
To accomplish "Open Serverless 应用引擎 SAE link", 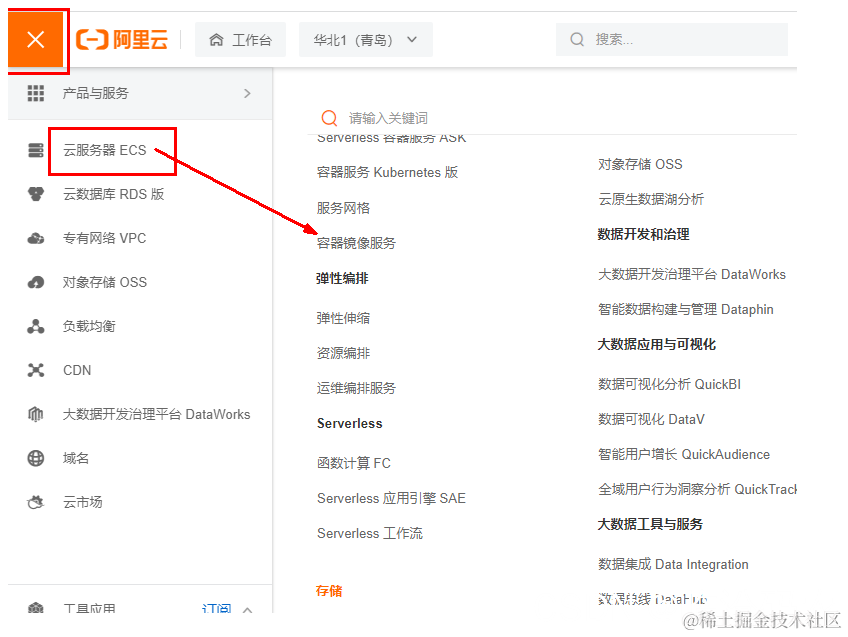I will [x=391, y=499].
